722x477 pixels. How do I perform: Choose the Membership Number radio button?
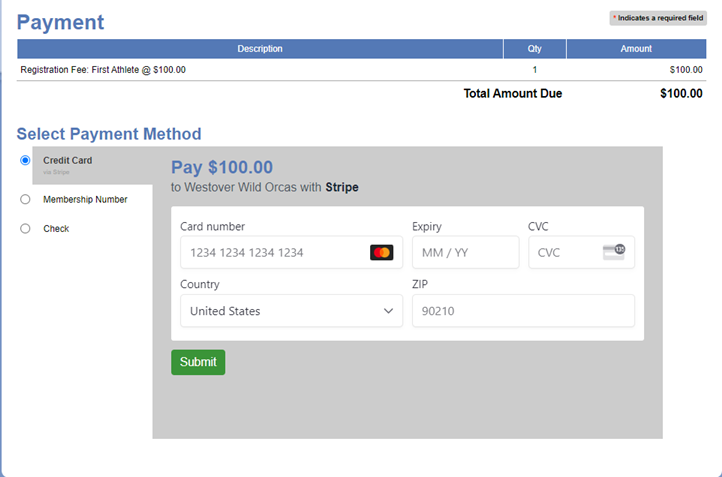(25, 199)
